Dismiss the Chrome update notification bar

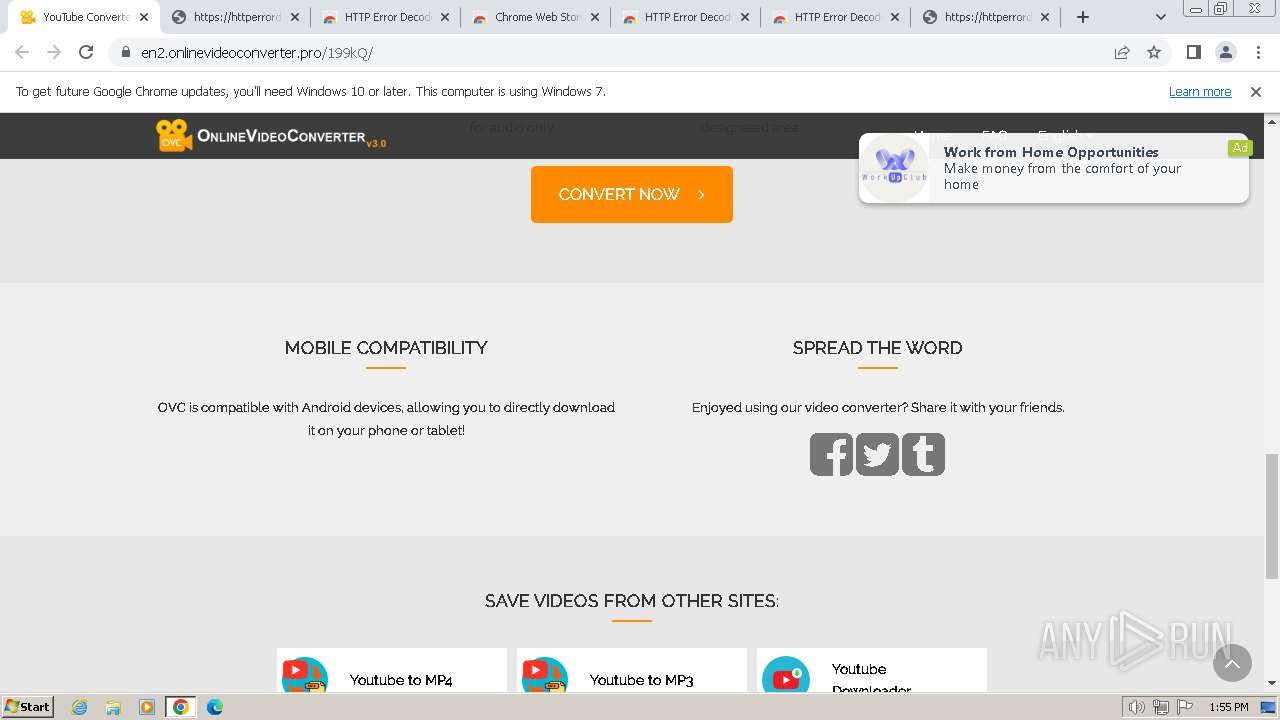tap(1256, 91)
